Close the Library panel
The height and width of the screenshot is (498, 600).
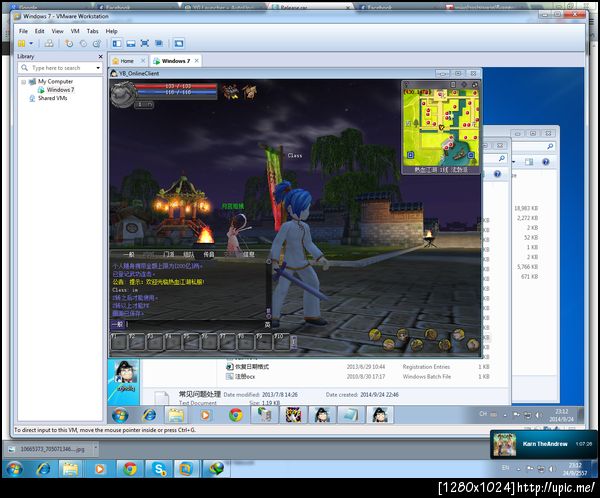[x=100, y=56]
